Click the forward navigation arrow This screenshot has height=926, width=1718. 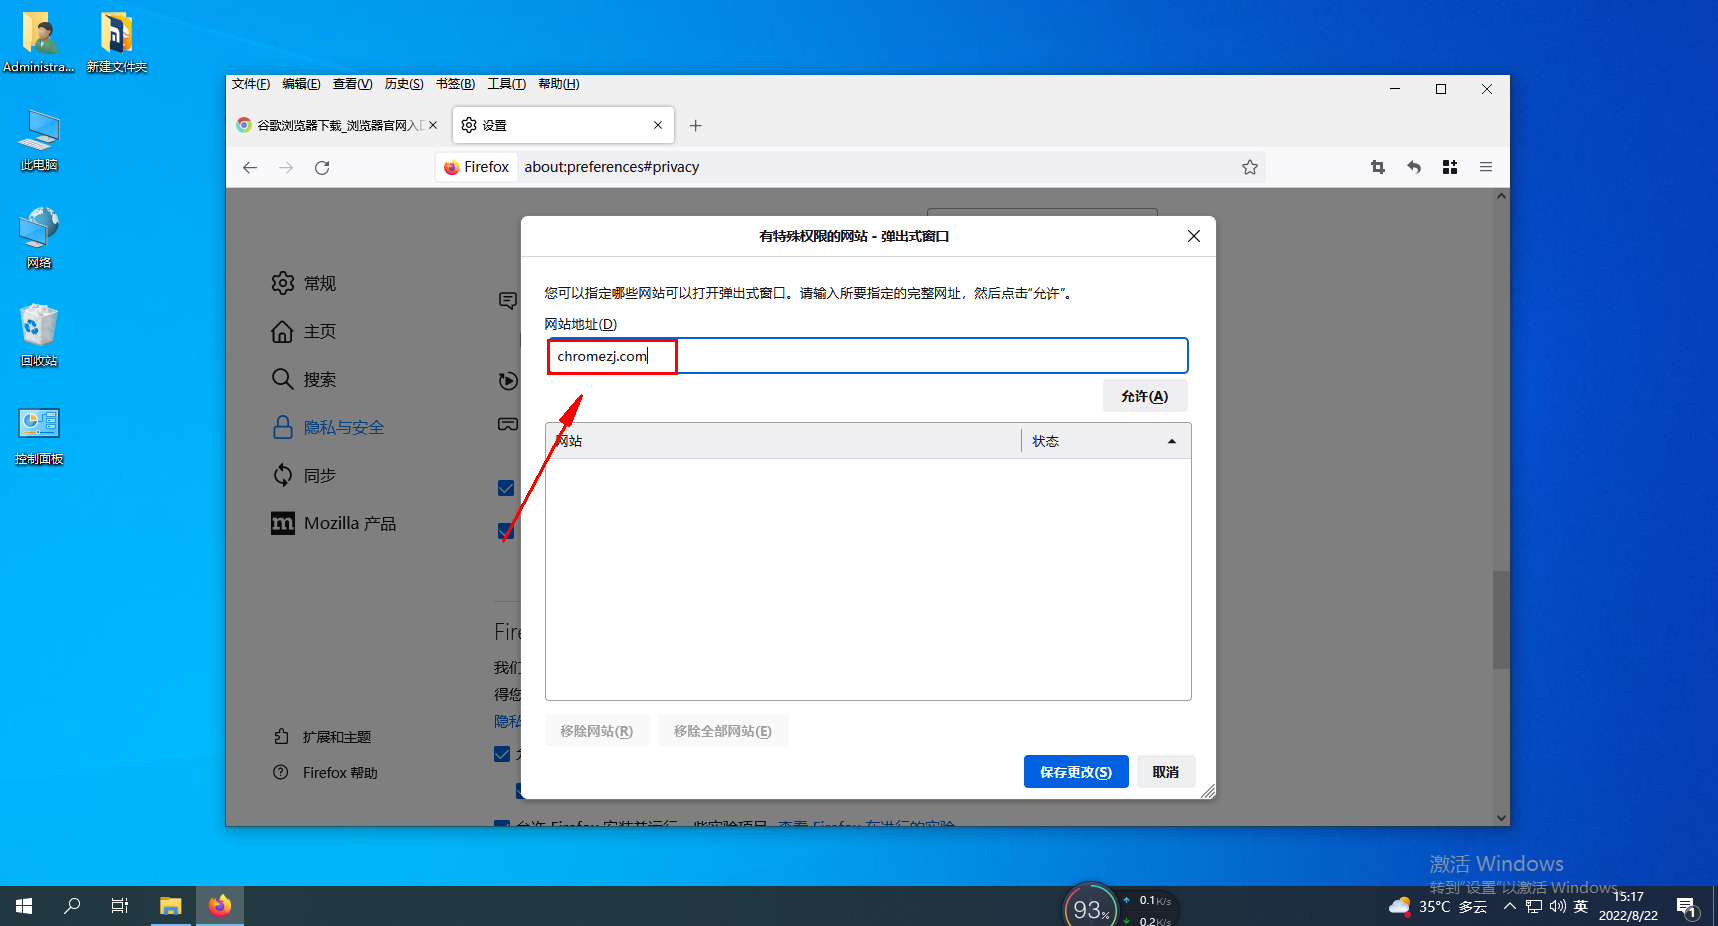point(286,167)
